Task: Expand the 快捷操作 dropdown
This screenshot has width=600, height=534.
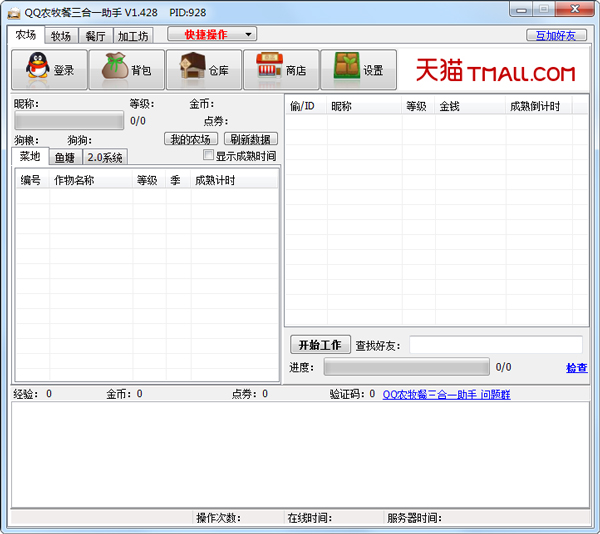Action: click(x=212, y=34)
